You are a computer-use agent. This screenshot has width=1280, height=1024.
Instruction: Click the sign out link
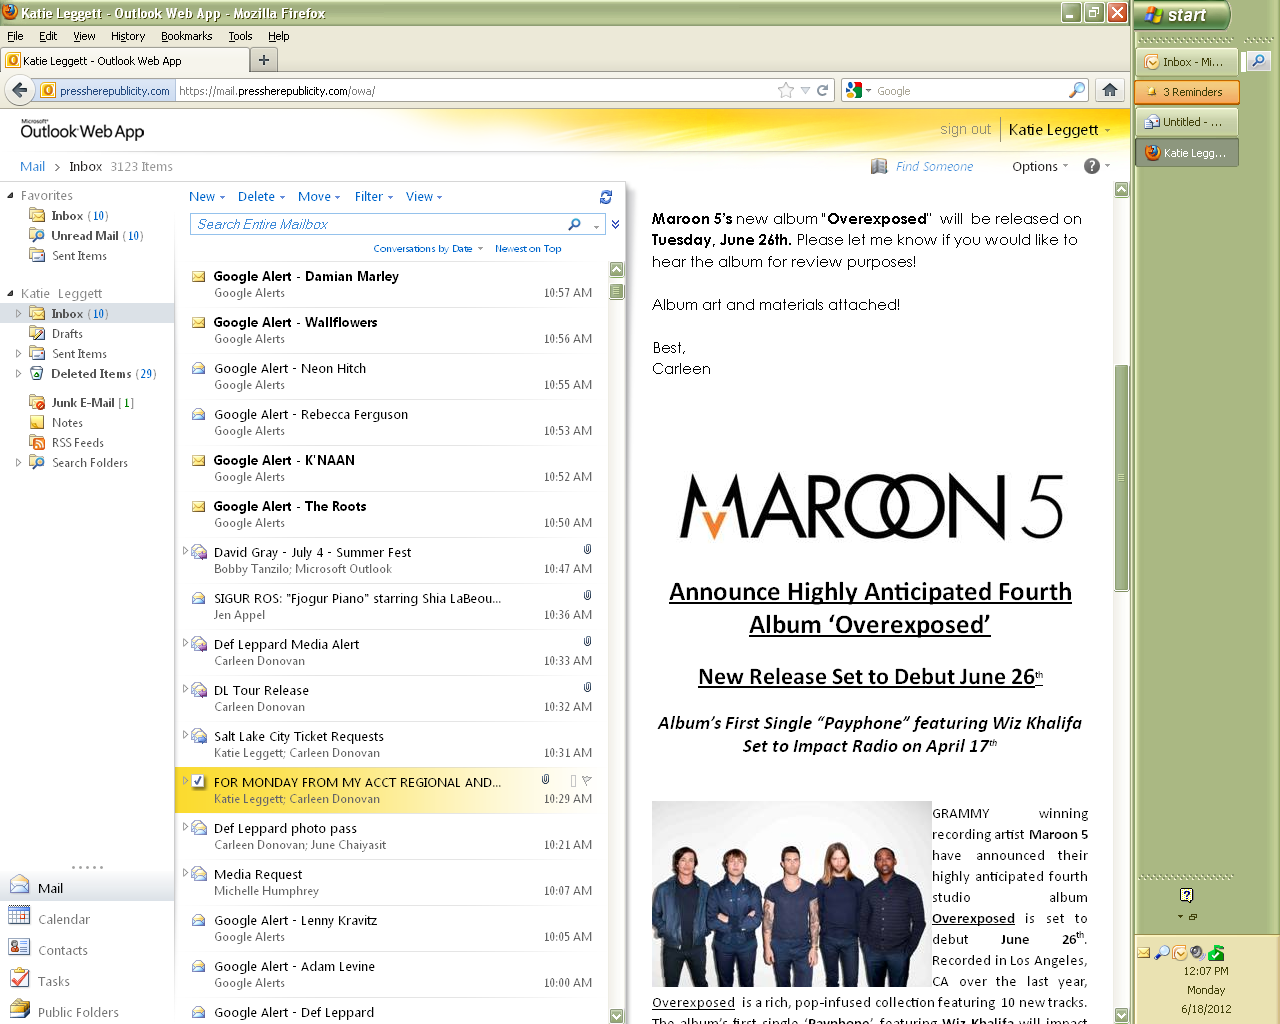click(965, 129)
